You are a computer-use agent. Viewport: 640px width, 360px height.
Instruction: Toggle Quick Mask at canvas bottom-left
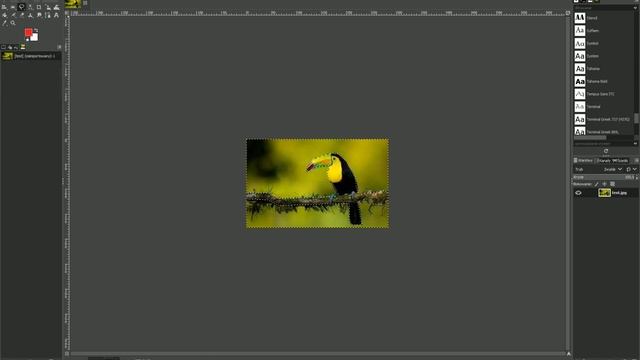tap(67, 354)
